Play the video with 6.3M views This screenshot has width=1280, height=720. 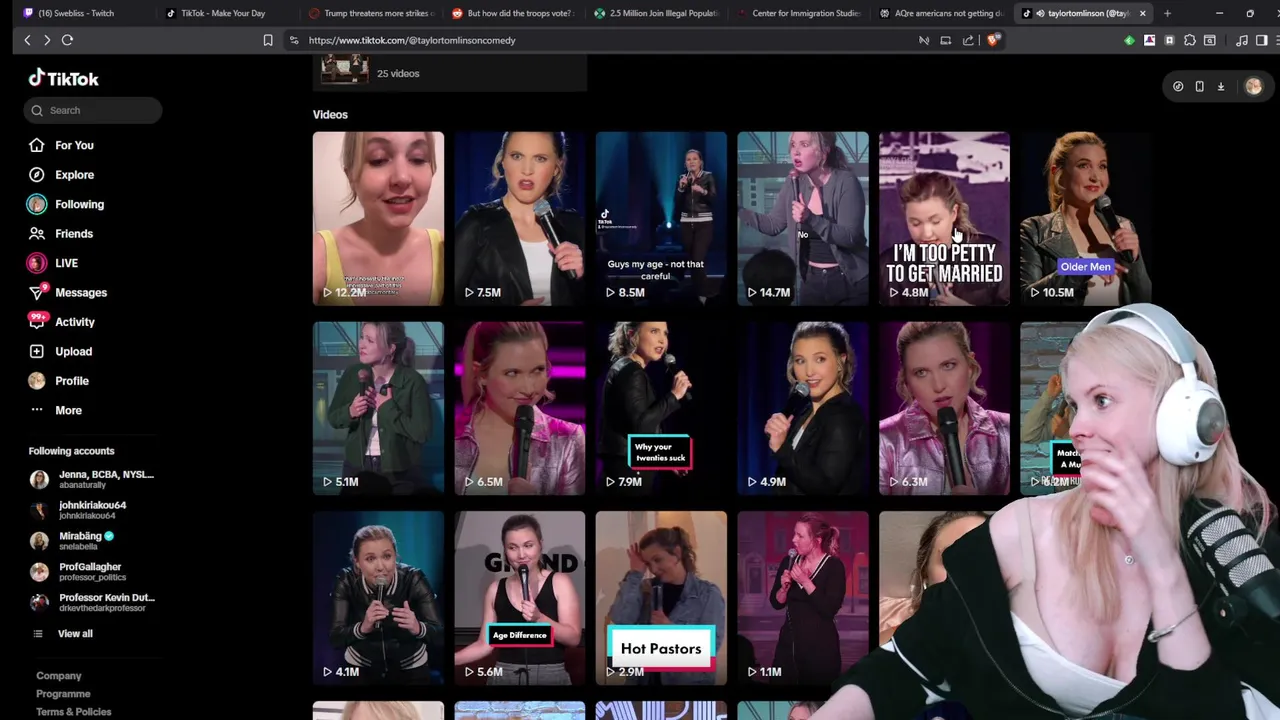pyautogui.click(x=944, y=408)
